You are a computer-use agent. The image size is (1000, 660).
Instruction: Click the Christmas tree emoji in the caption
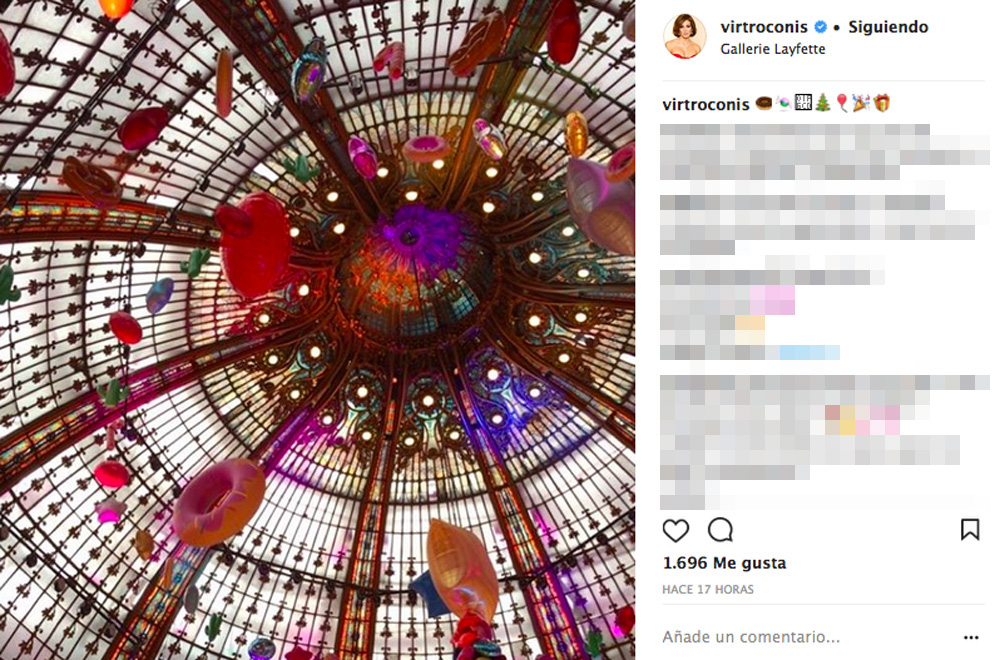pos(823,103)
